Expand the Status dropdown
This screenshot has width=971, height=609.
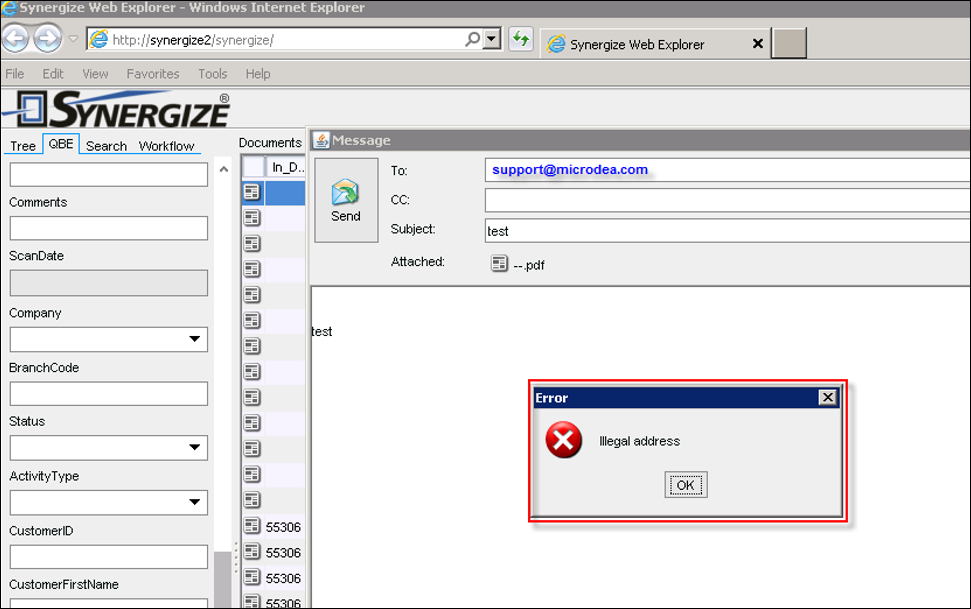[194, 447]
